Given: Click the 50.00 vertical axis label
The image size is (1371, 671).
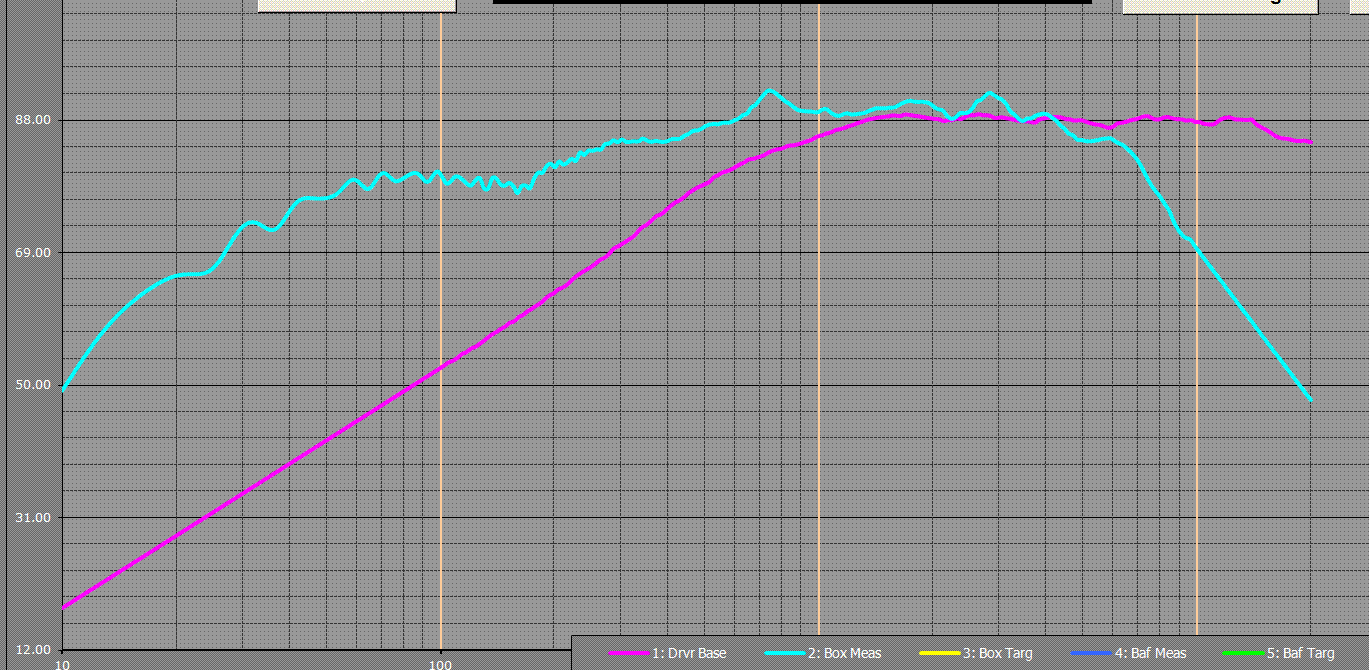Looking at the screenshot, I should point(35,385).
